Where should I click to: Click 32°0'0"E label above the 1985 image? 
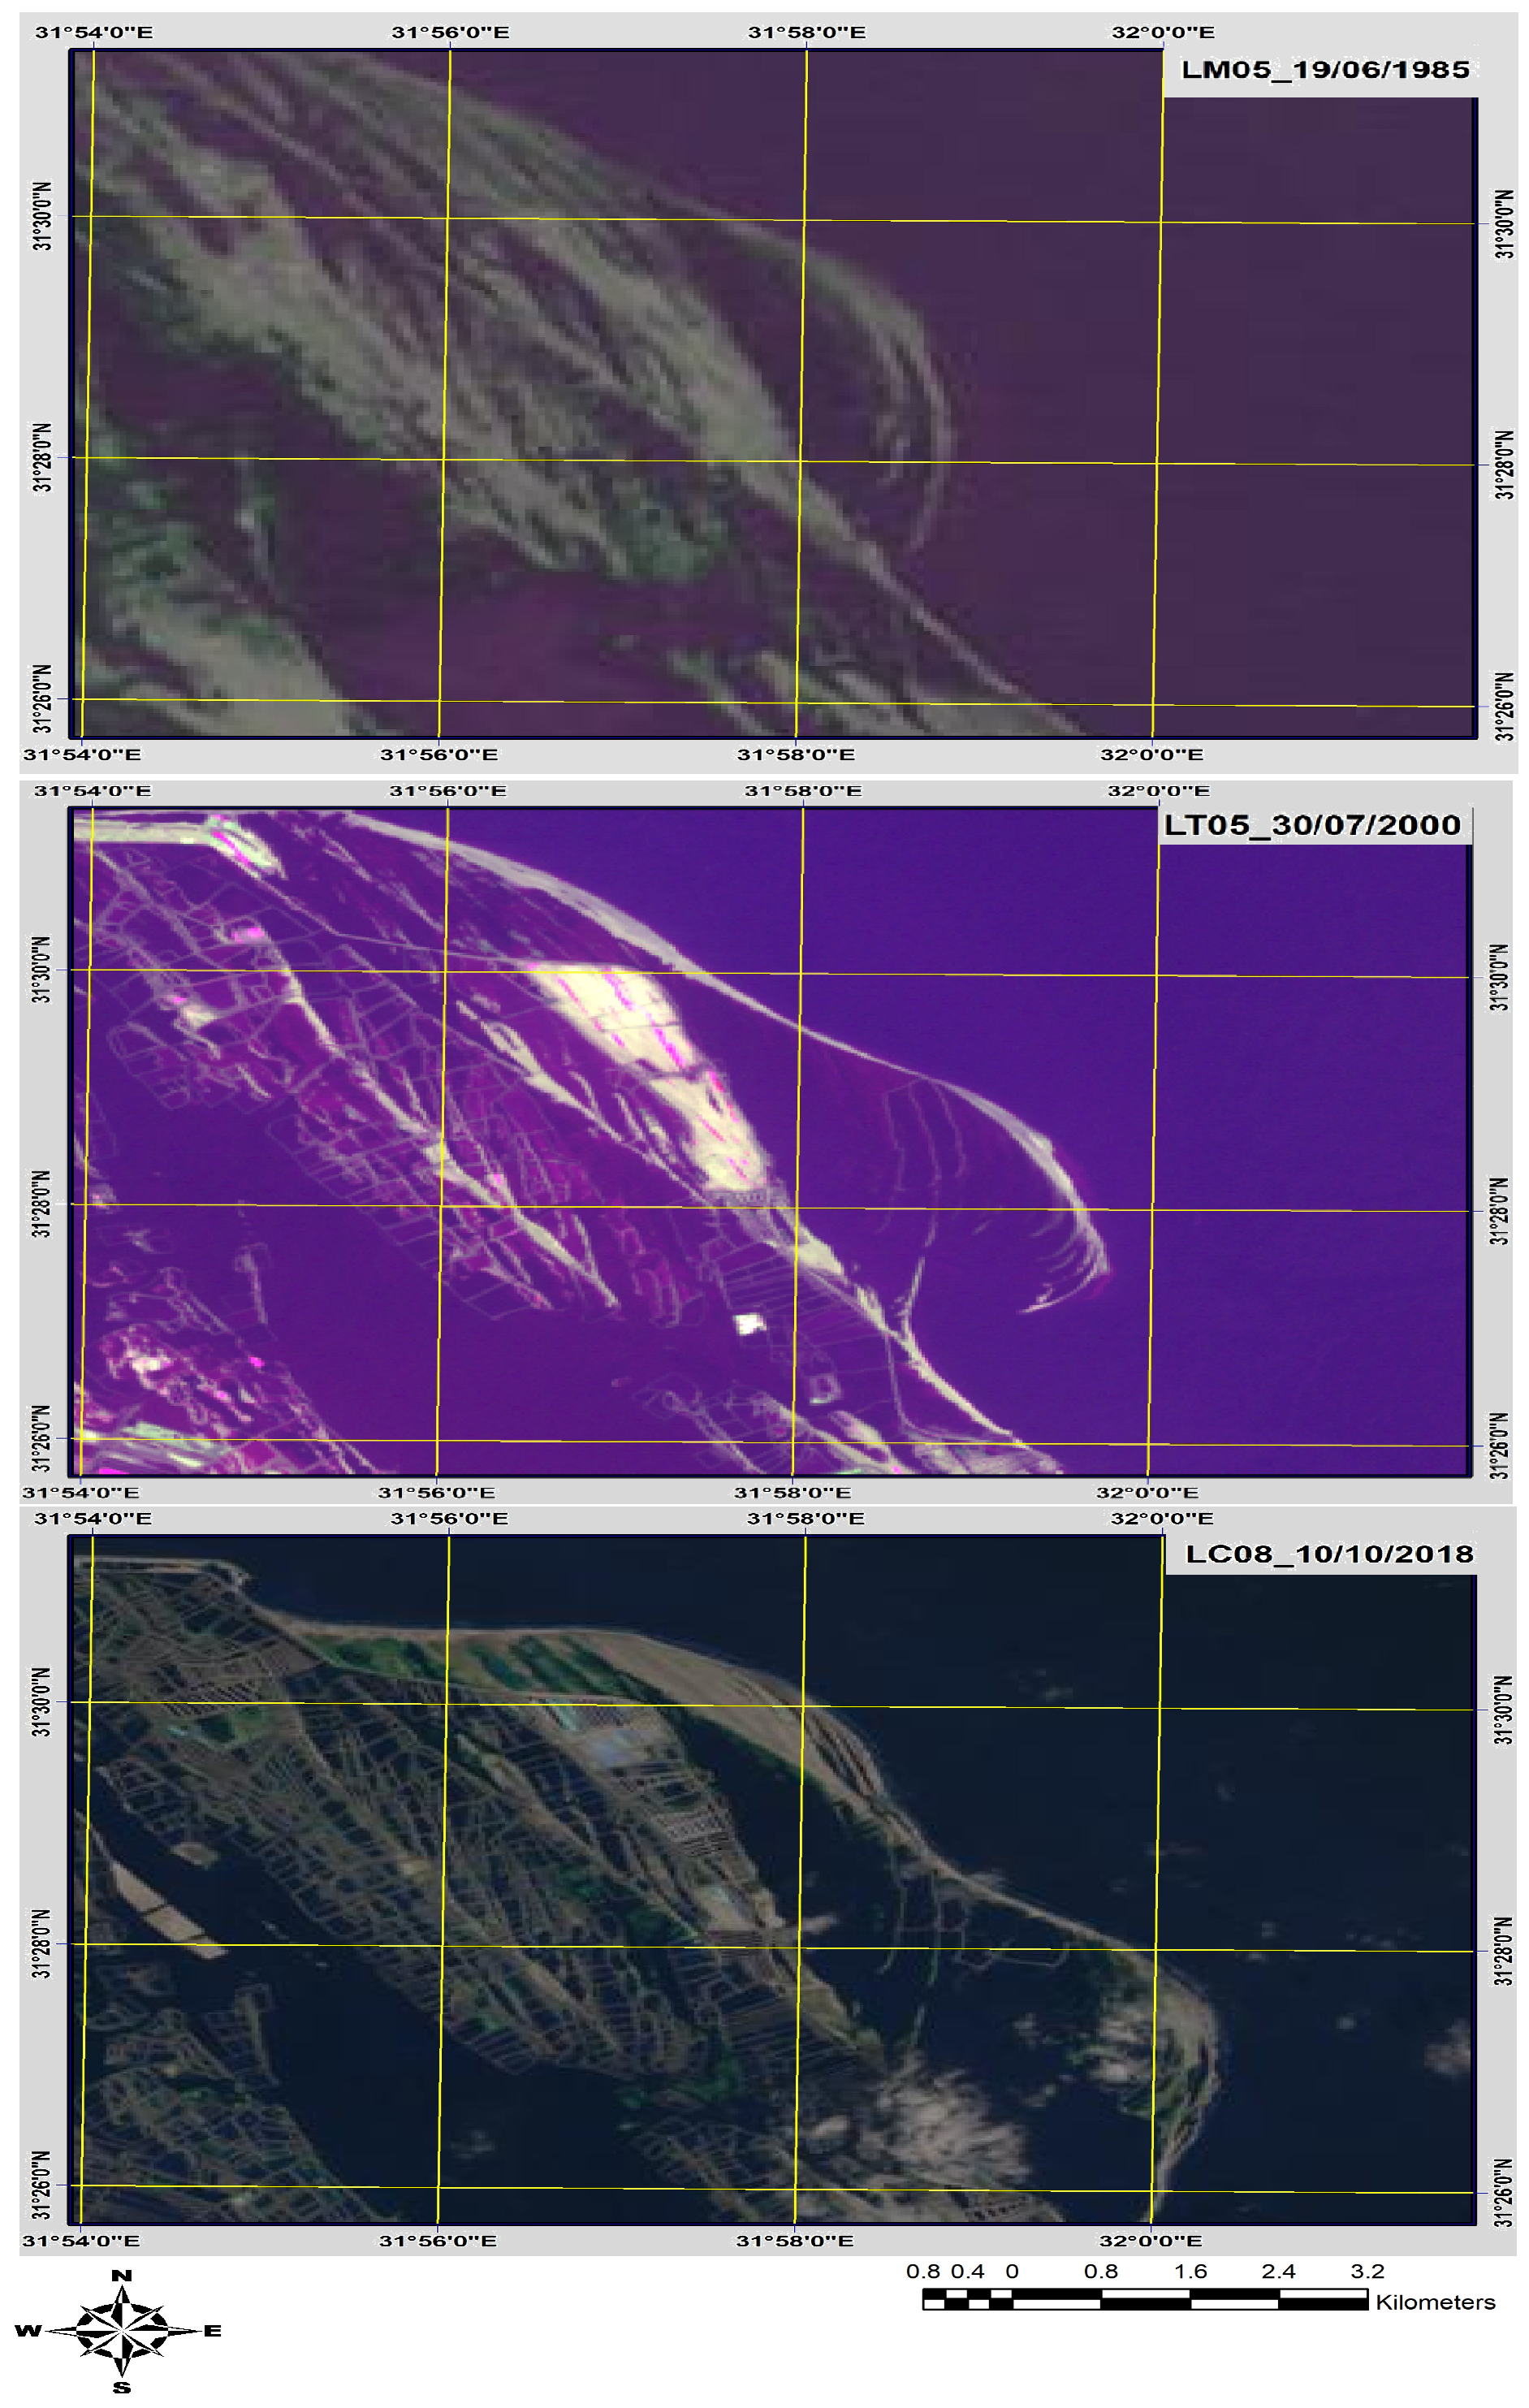coord(1163,32)
